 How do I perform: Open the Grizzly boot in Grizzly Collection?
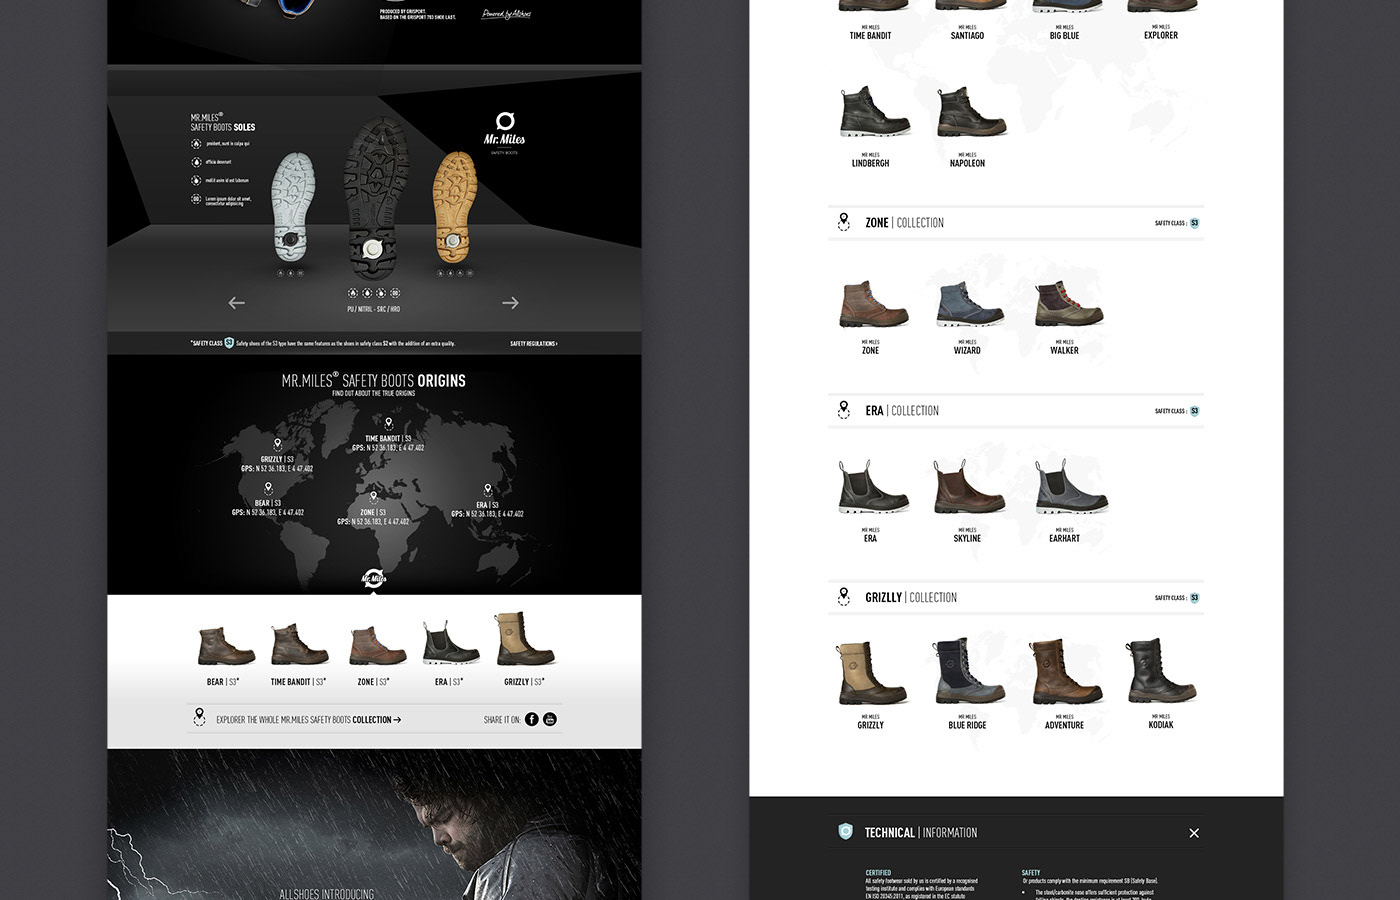coord(872,672)
